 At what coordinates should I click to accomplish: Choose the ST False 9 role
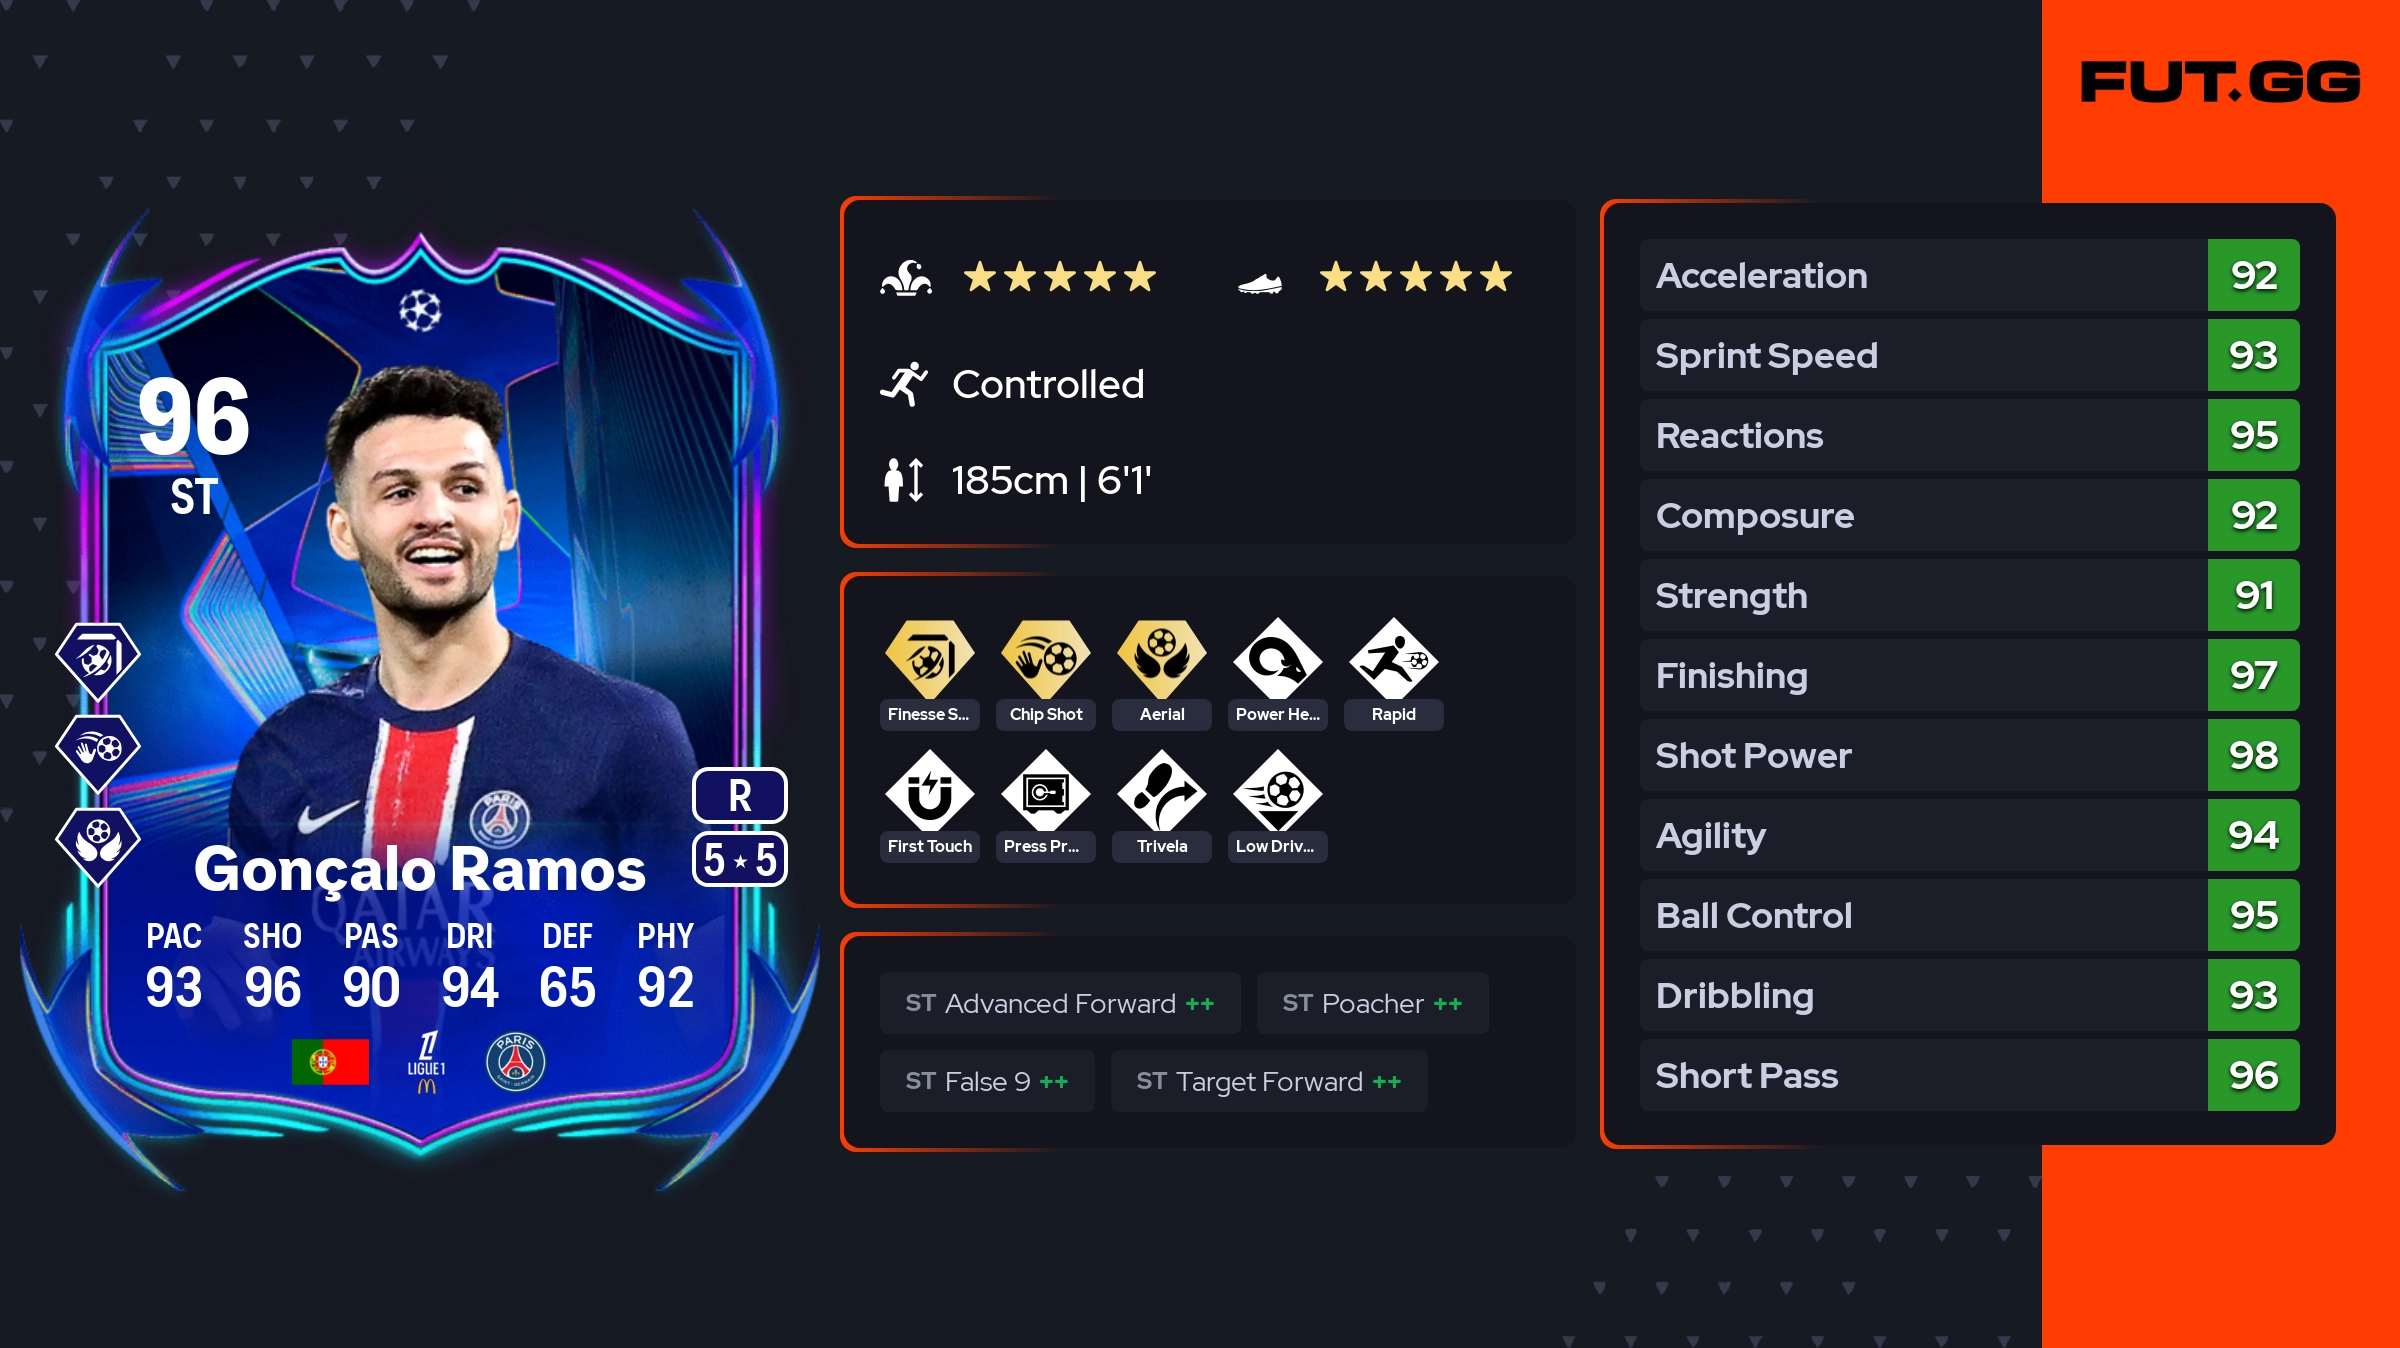point(987,1081)
